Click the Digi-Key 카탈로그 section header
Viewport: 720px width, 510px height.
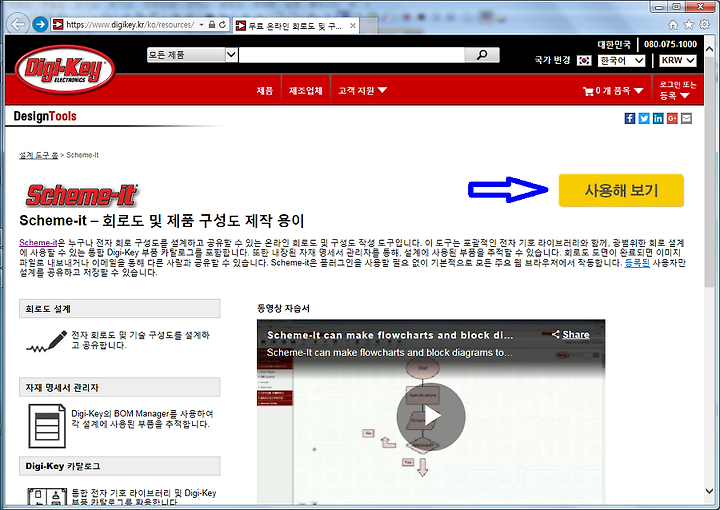click(119, 466)
